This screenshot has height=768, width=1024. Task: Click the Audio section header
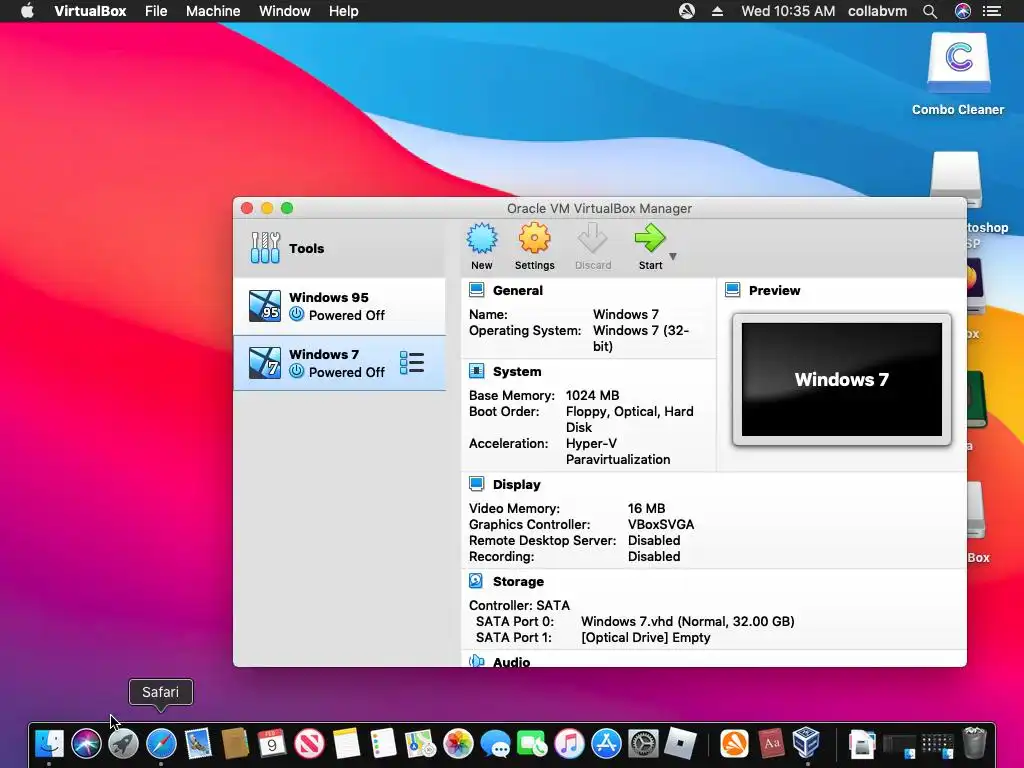pos(511,662)
